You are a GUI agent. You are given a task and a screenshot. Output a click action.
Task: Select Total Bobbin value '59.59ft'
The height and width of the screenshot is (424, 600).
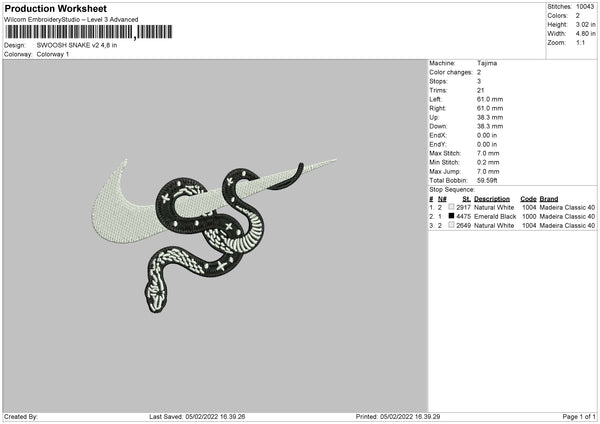click(487, 180)
